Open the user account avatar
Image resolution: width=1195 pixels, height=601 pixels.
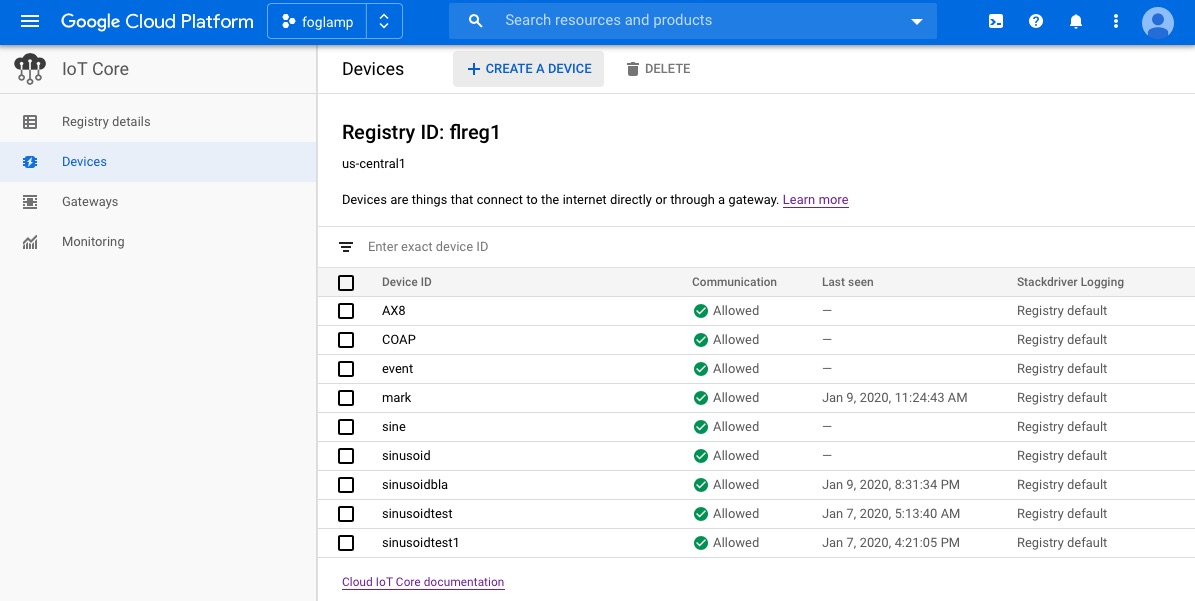coord(1158,22)
